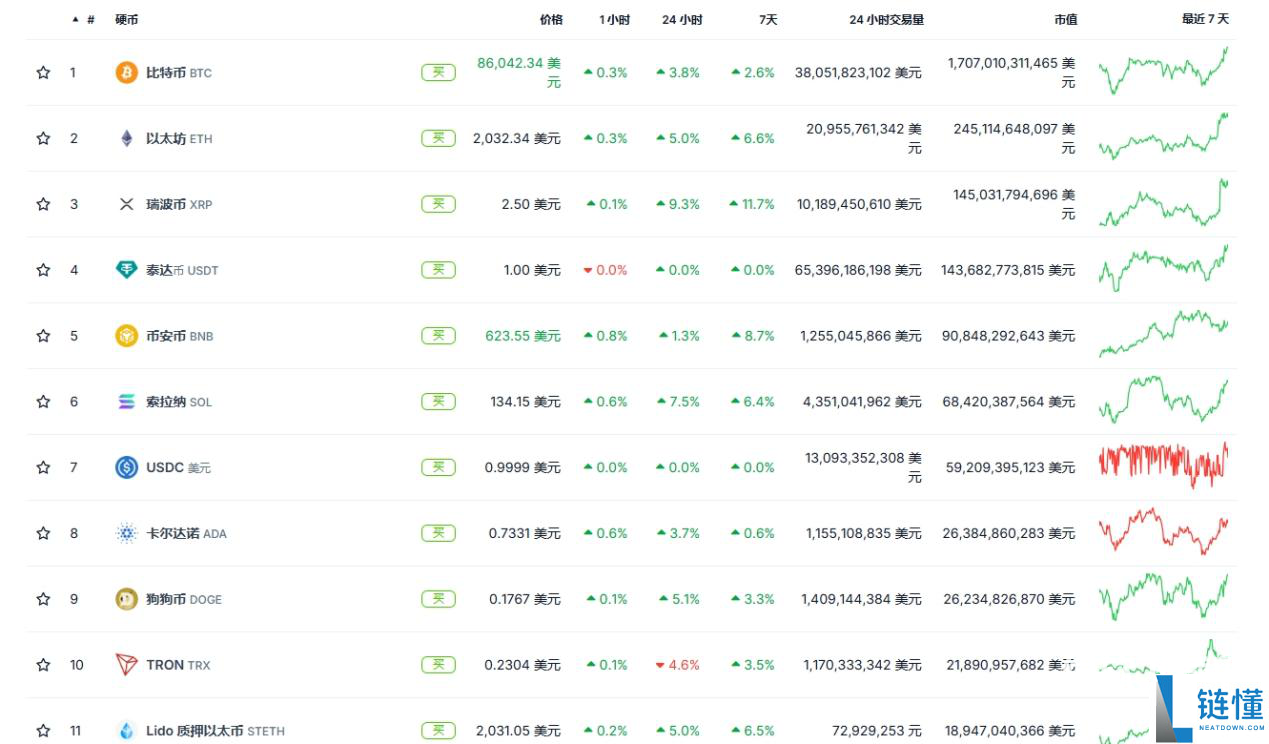
Task: Sort by 价格 price column
Action: tap(551, 19)
